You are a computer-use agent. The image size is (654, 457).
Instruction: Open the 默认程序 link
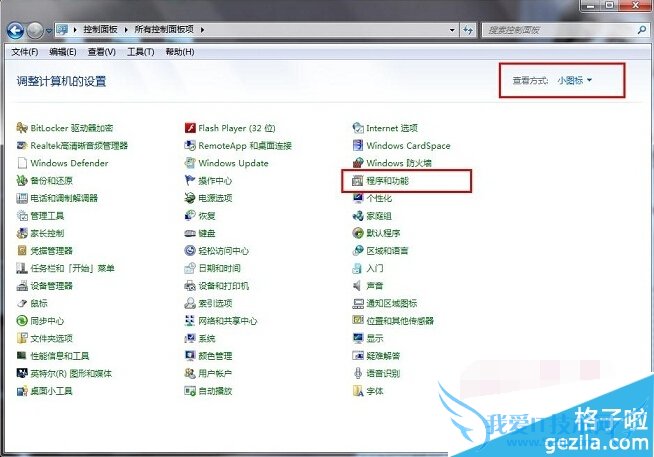(x=383, y=233)
